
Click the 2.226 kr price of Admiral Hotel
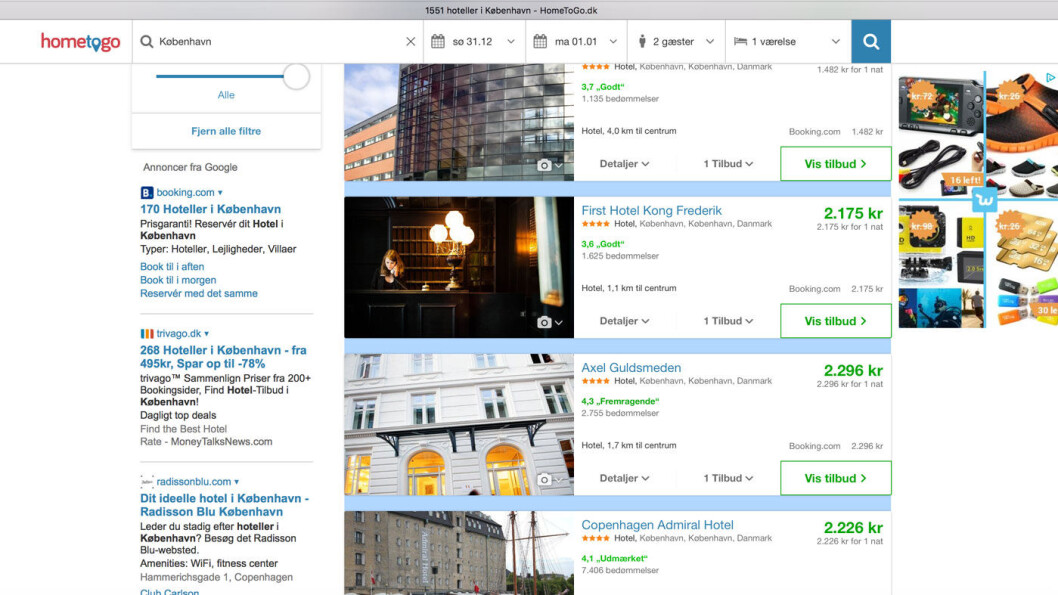tap(853, 528)
